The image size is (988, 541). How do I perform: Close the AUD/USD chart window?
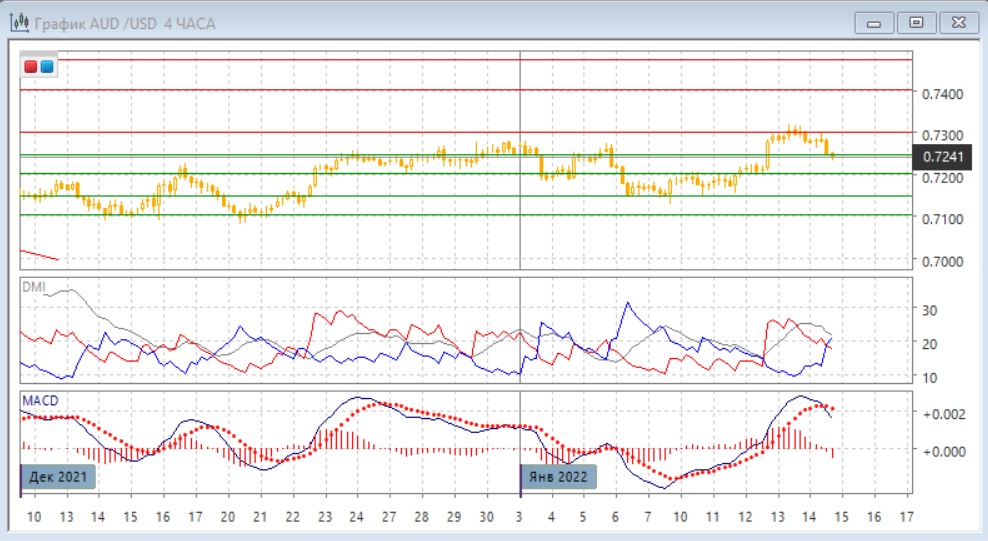pyautogui.click(x=956, y=22)
